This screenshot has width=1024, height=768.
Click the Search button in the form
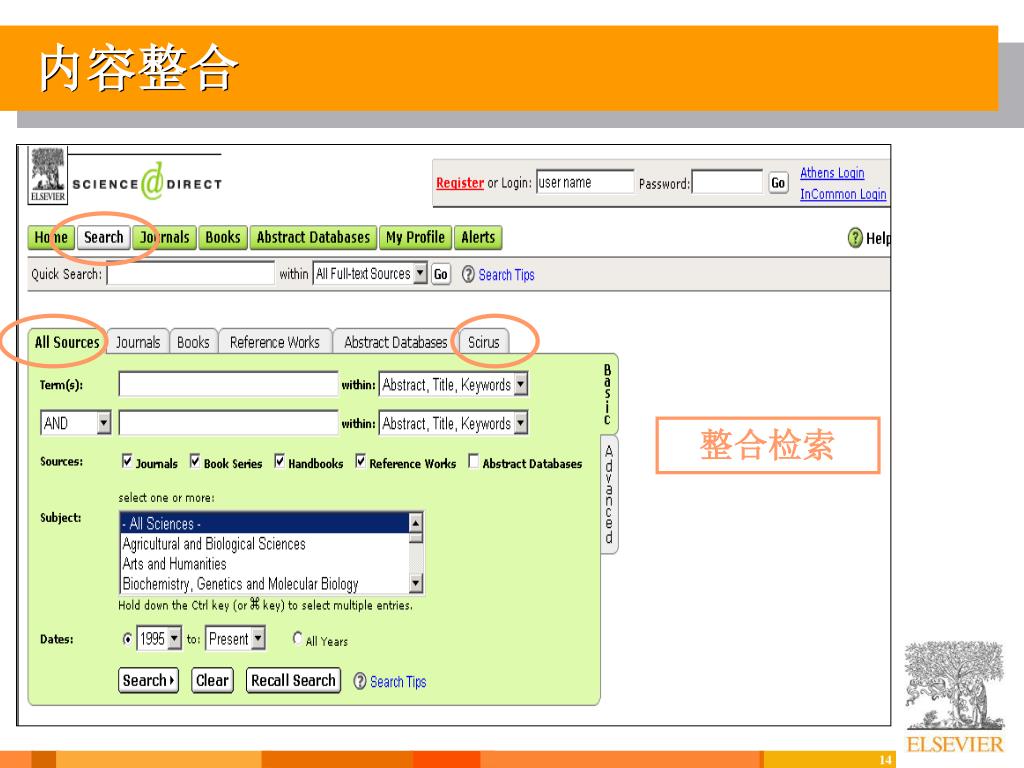(148, 680)
